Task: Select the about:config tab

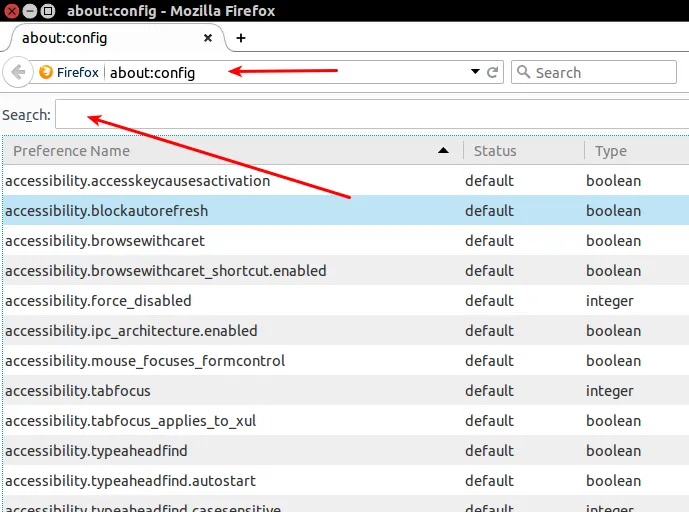Action: [115, 38]
